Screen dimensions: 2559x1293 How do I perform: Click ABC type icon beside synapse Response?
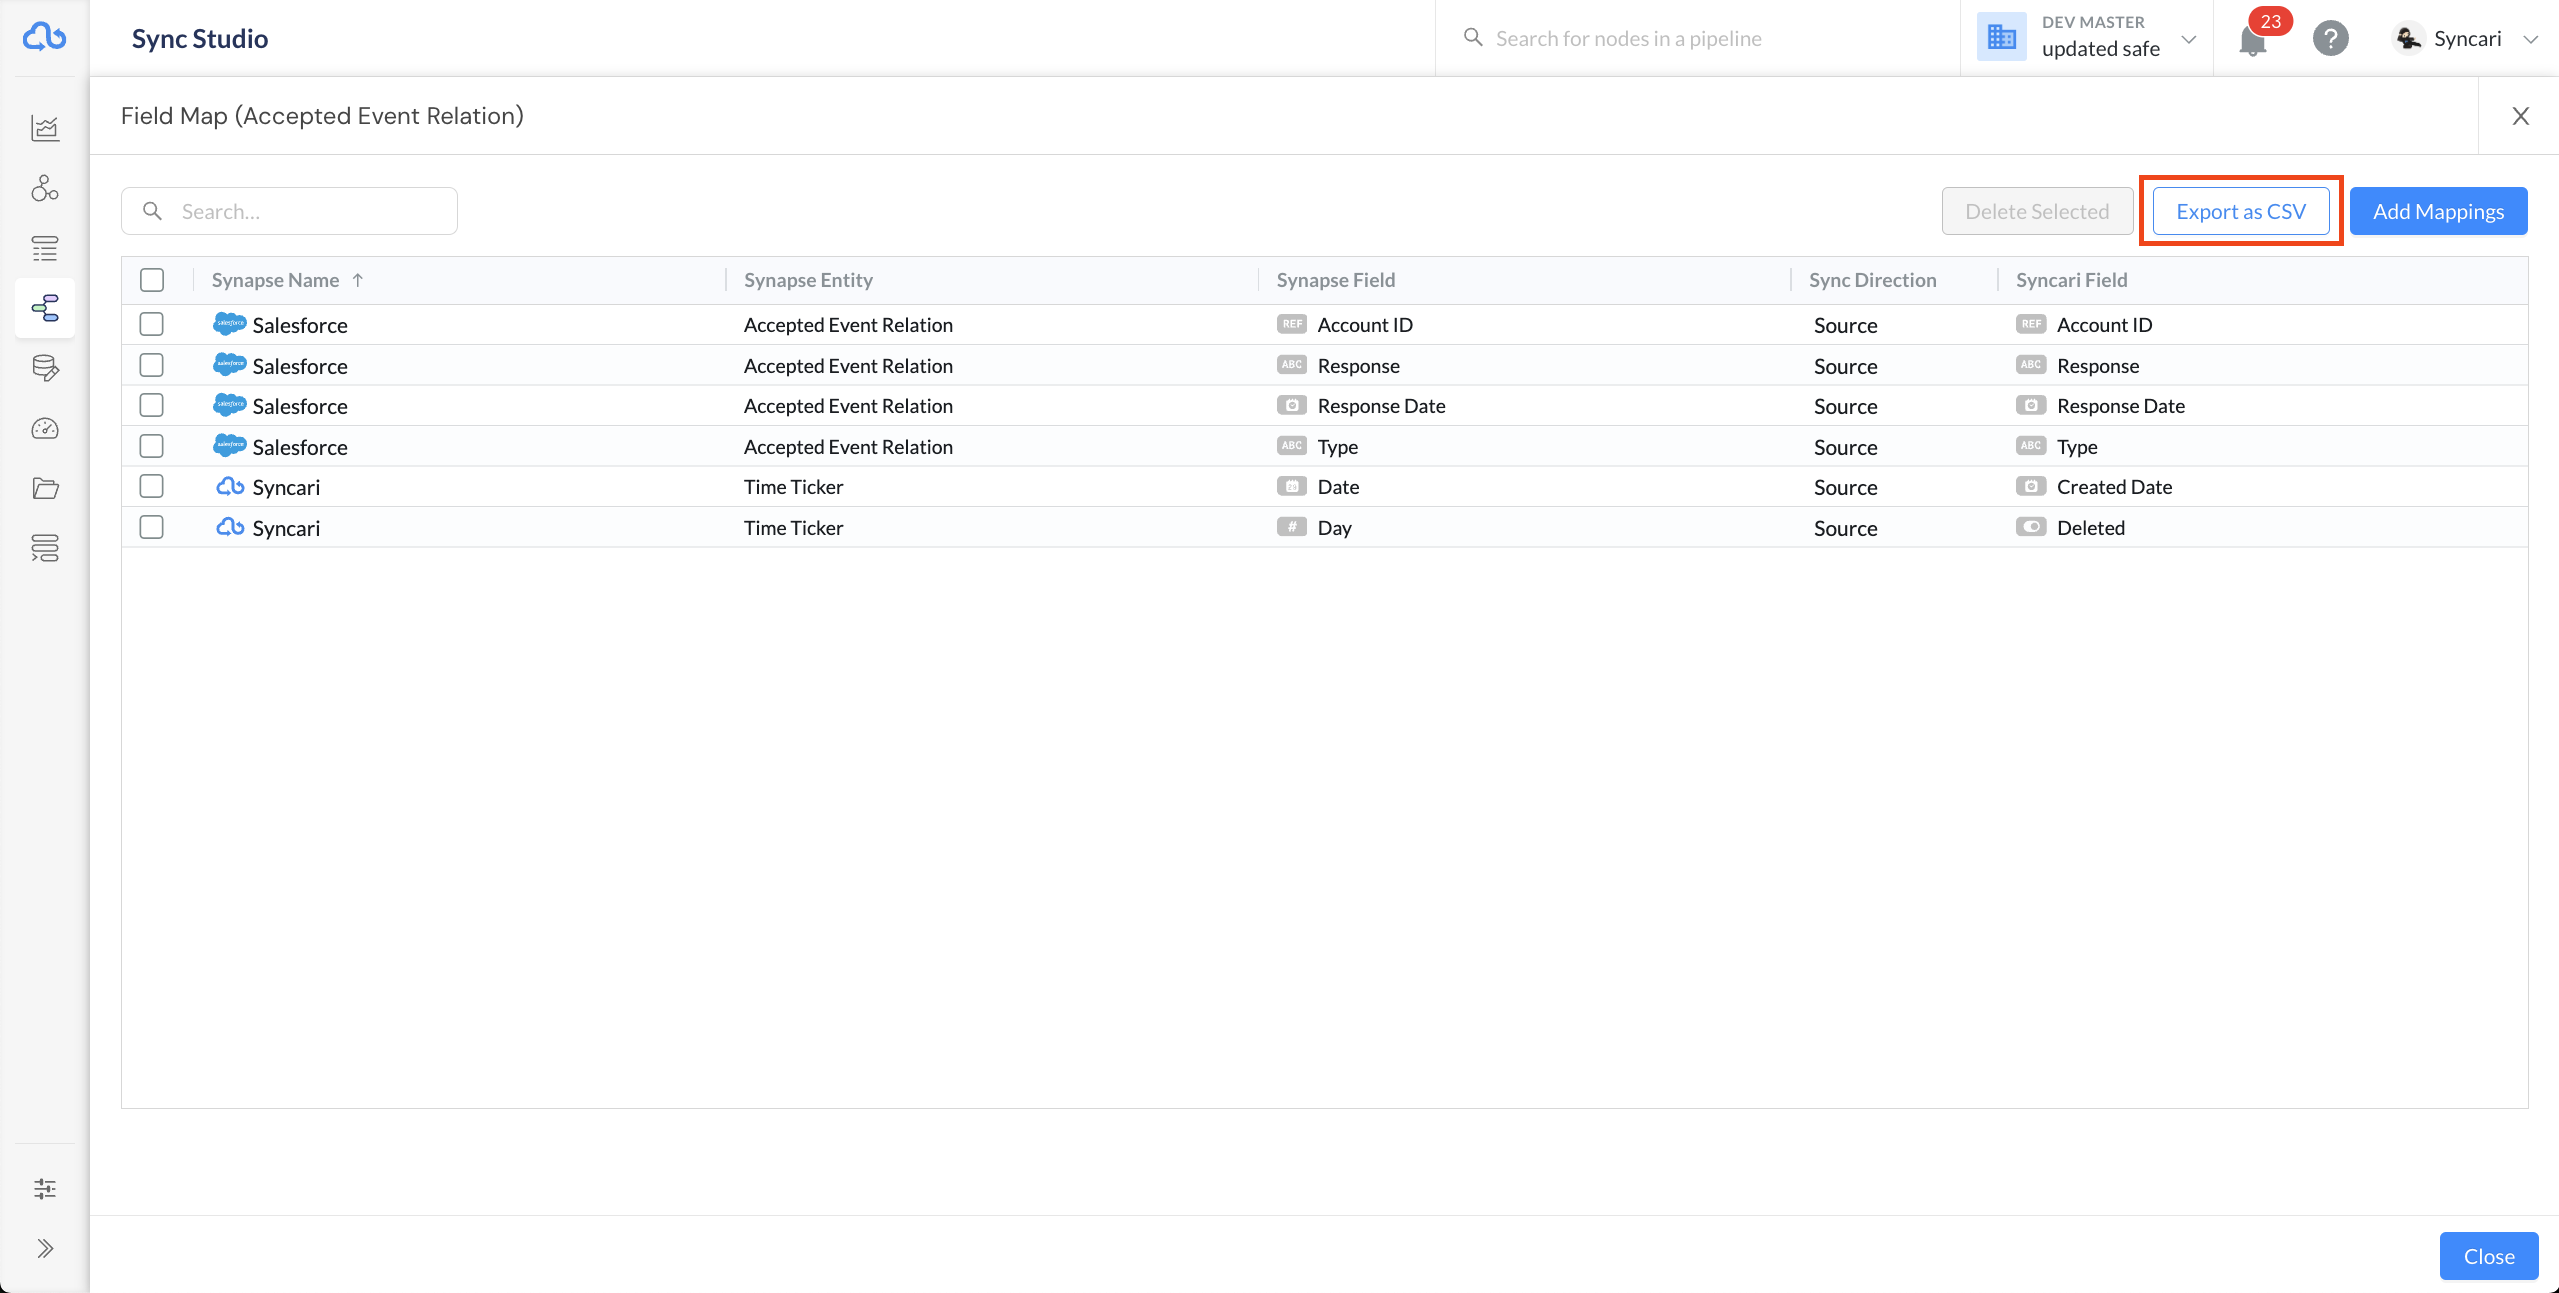pos(1292,365)
